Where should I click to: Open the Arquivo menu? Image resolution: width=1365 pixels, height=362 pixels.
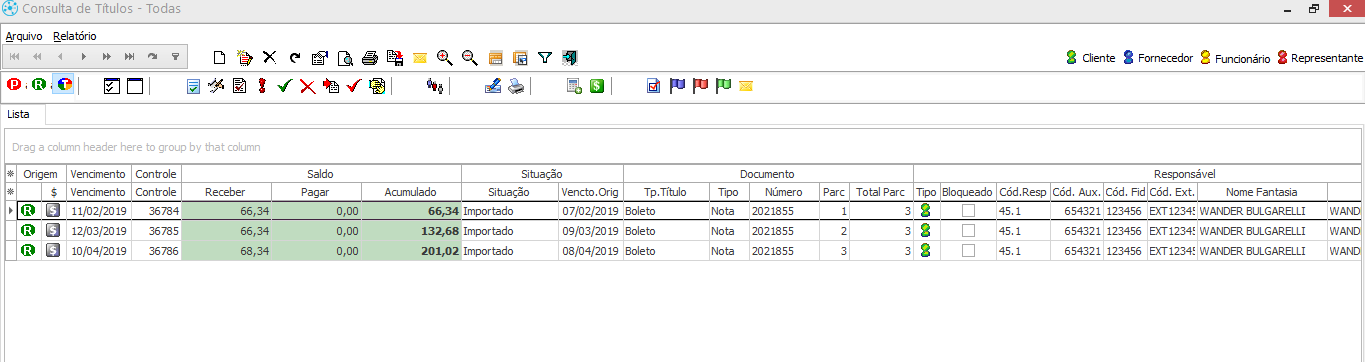click(24, 35)
